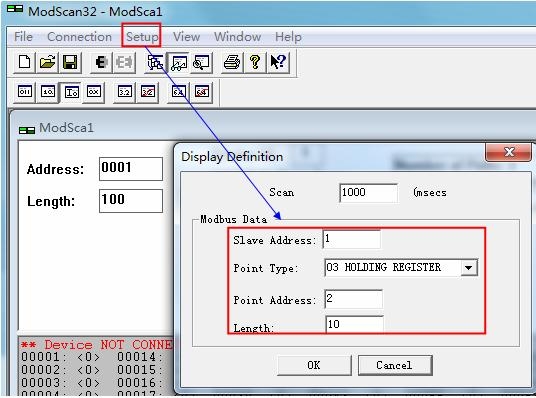Click the 'Point Type:' label

[x=266, y=268]
